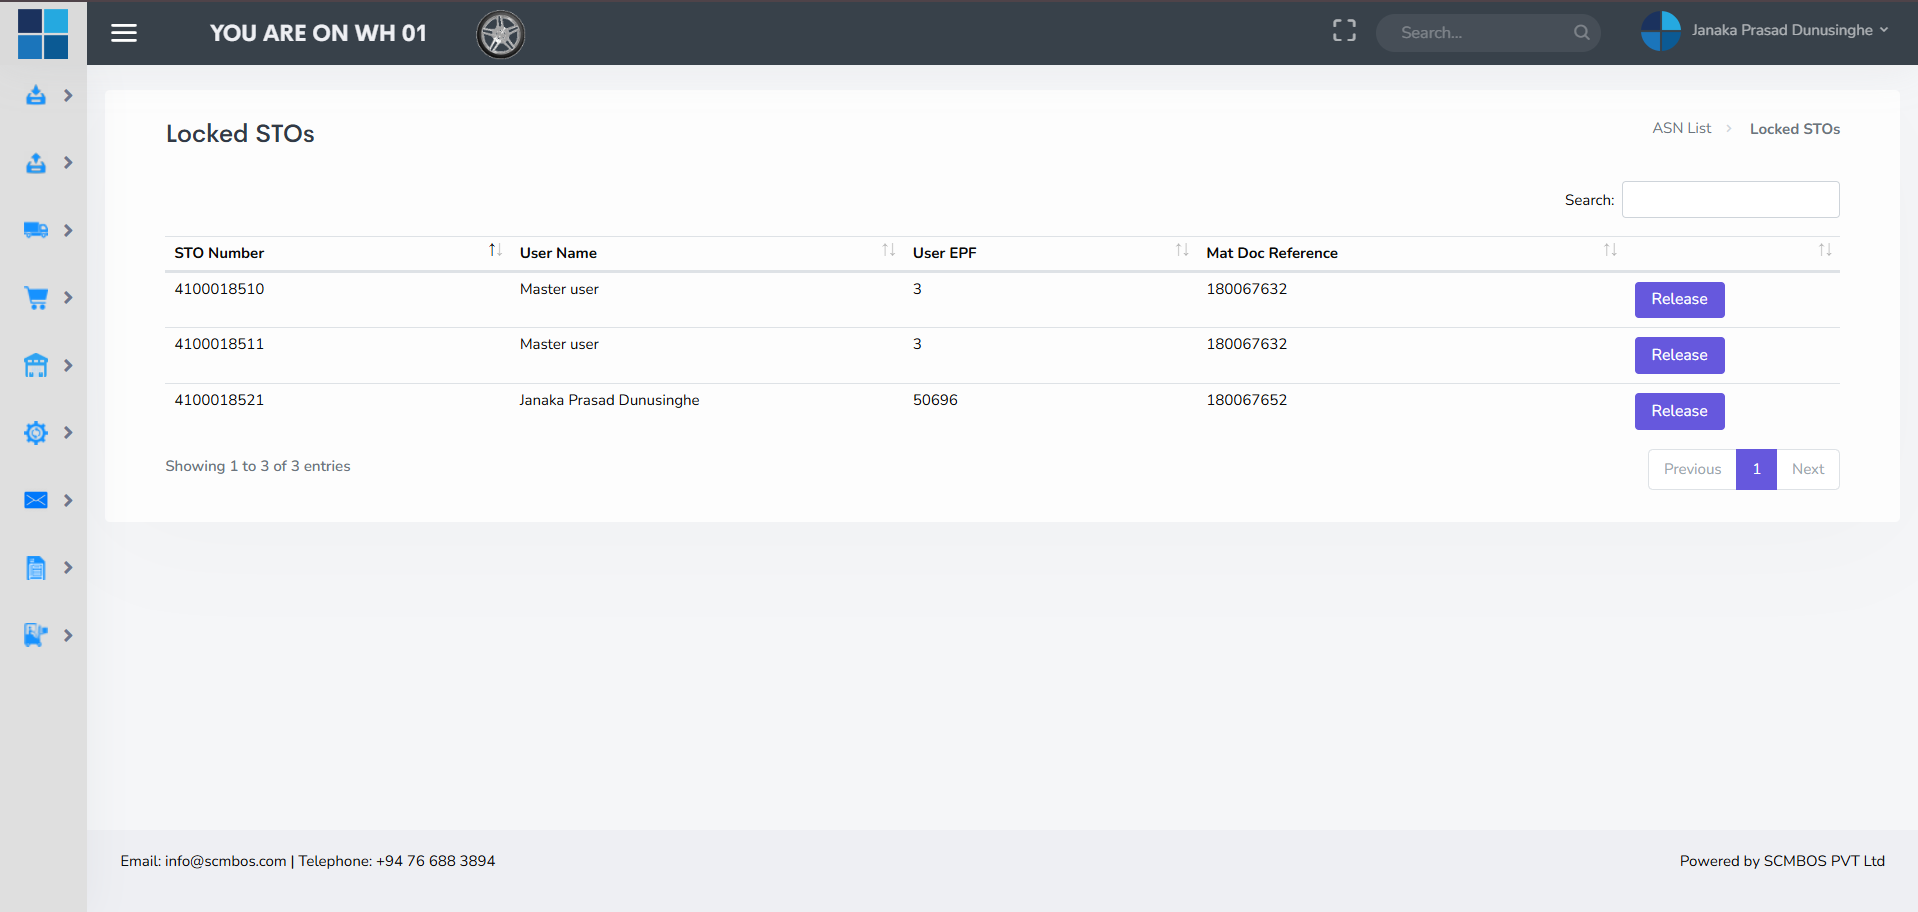Click the wheel logo in header

pos(500,35)
